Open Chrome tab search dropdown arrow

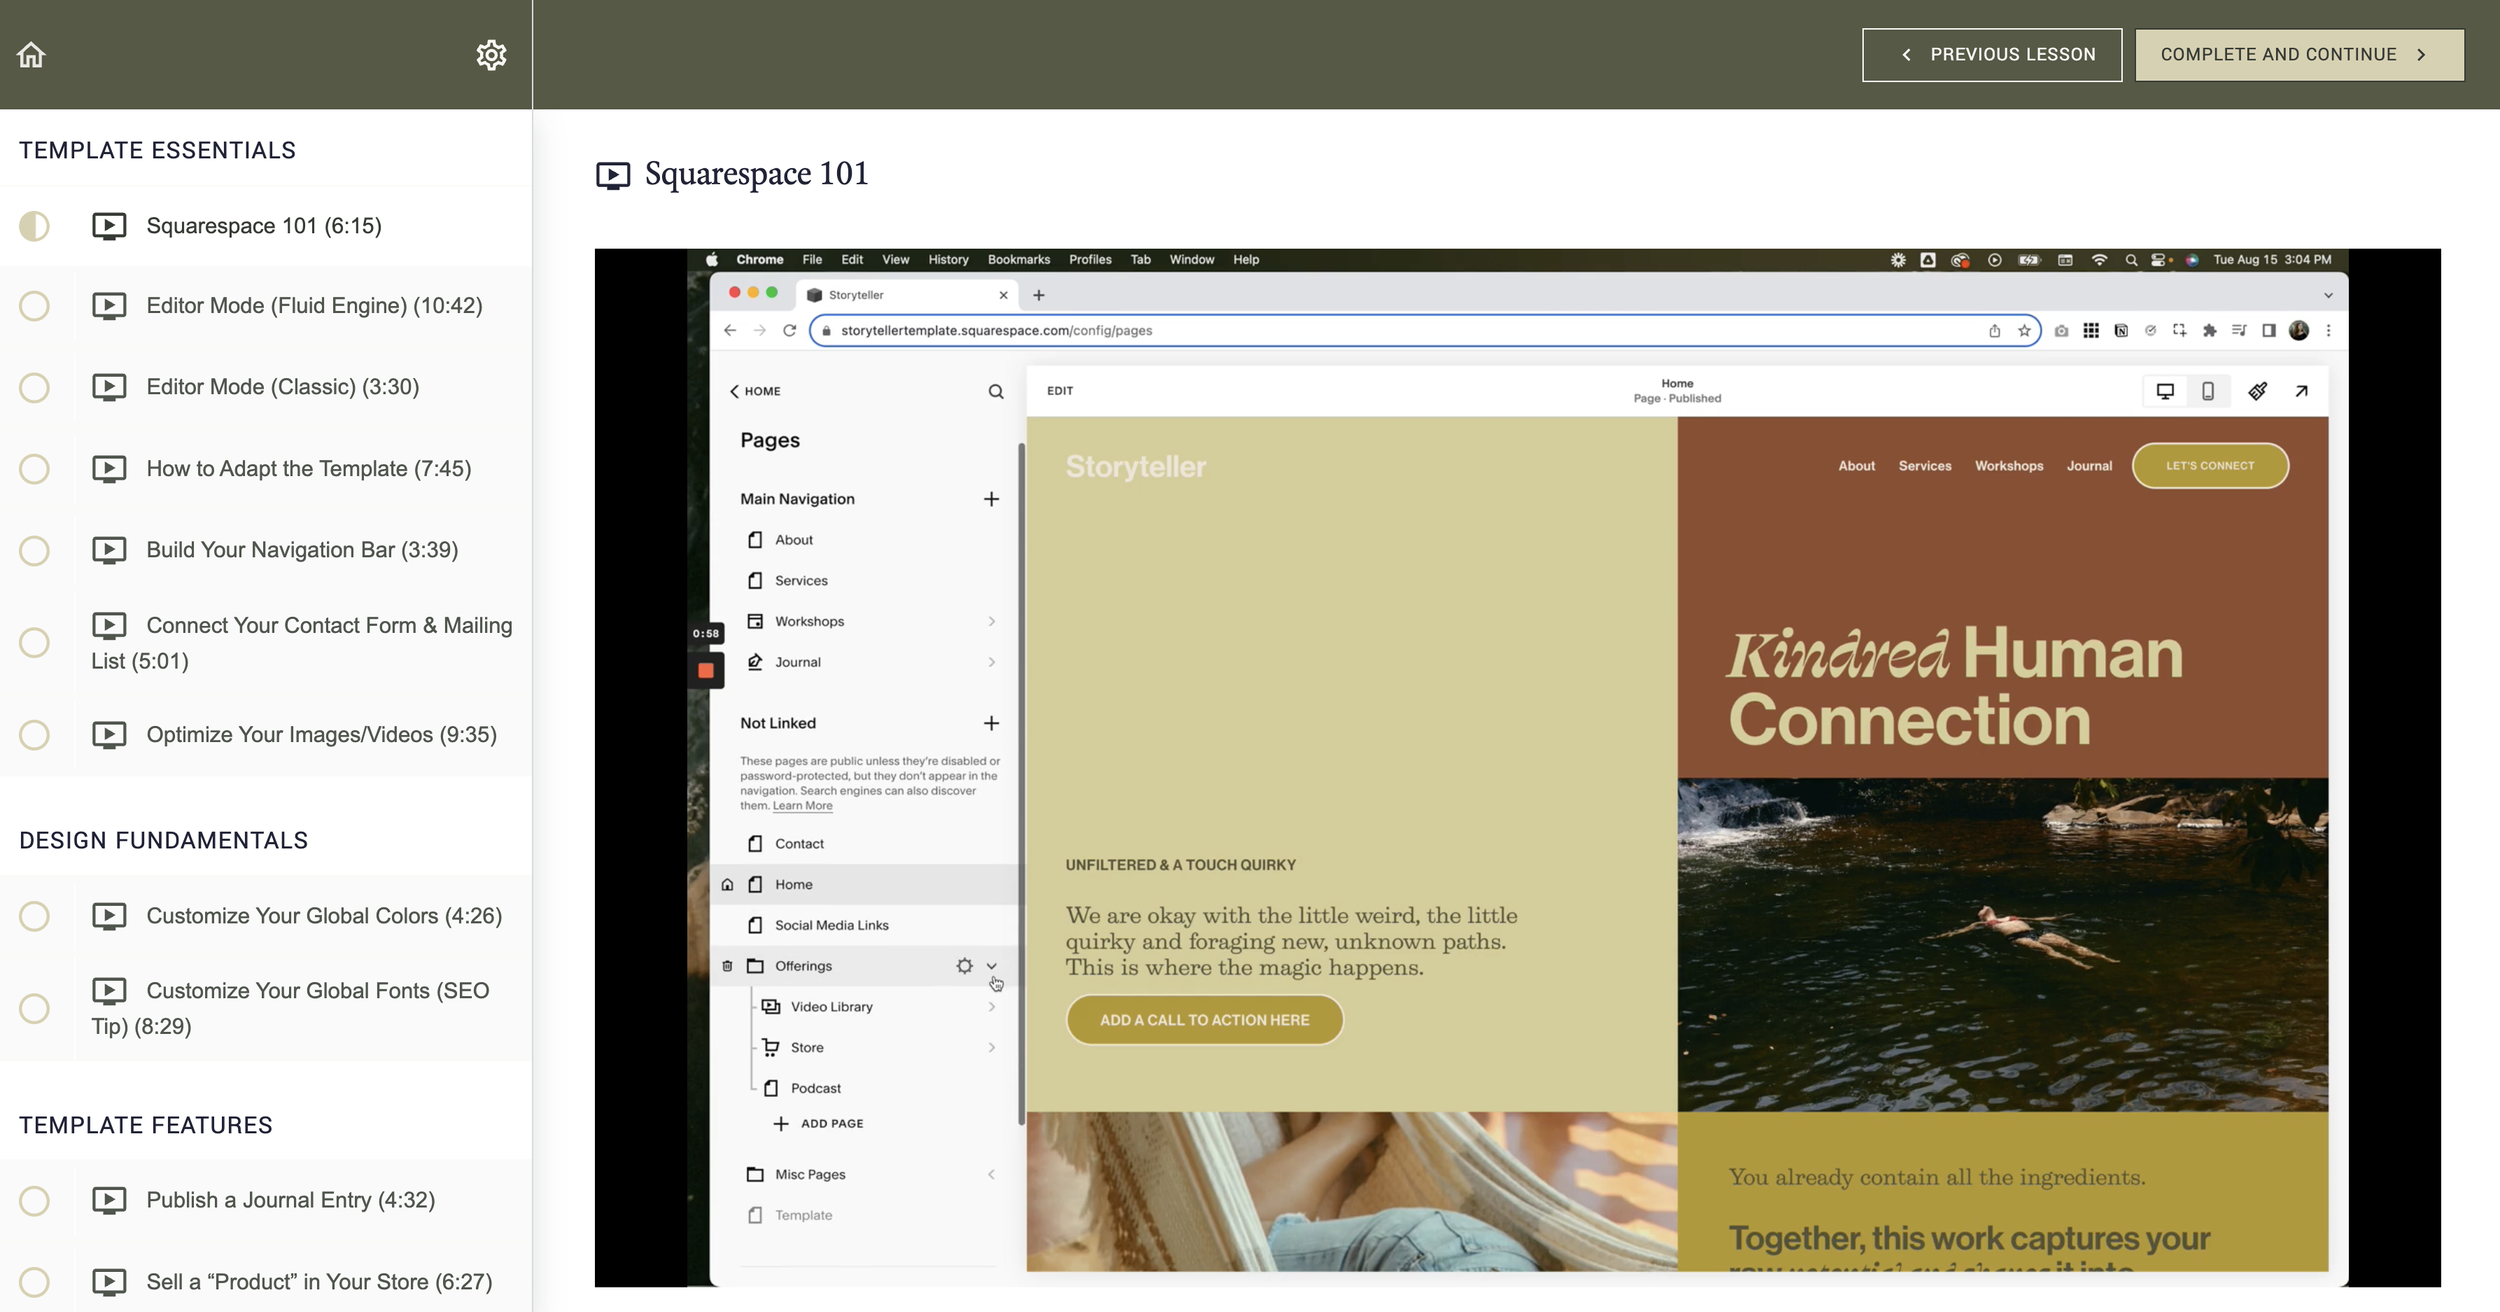(x=2328, y=296)
